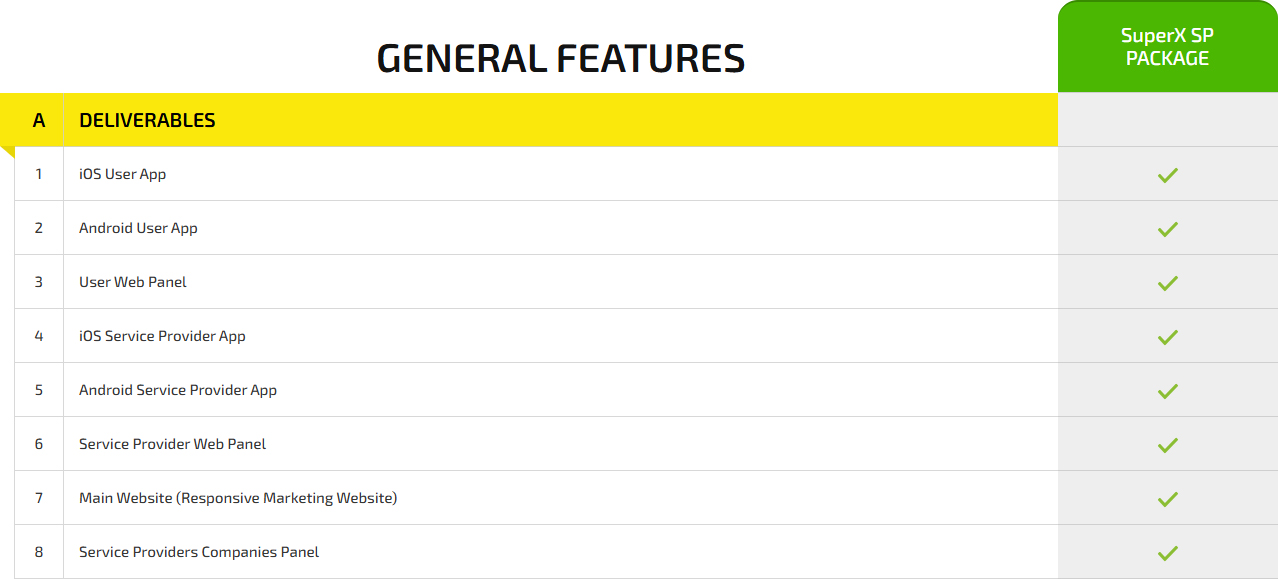Viewport: 1278px width, 579px height.
Task: Click Main Website (Responsive Marketing Website) text
Action: point(238,498)
